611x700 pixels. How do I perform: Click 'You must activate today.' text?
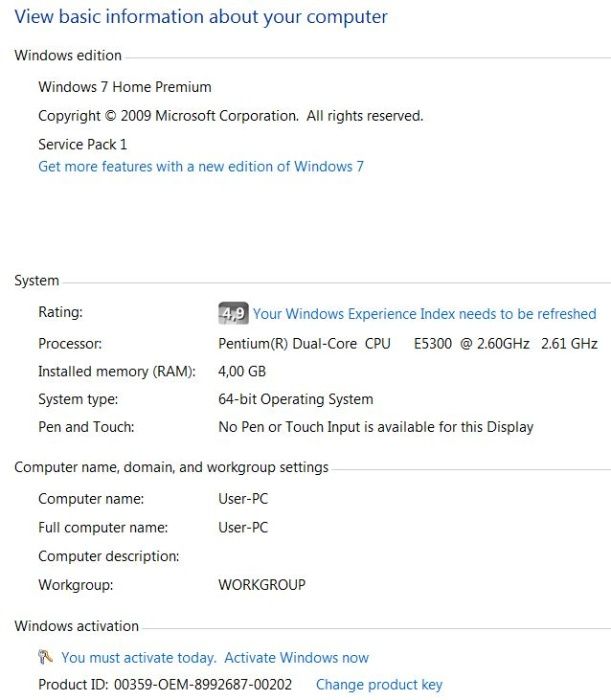coord(139,658)
